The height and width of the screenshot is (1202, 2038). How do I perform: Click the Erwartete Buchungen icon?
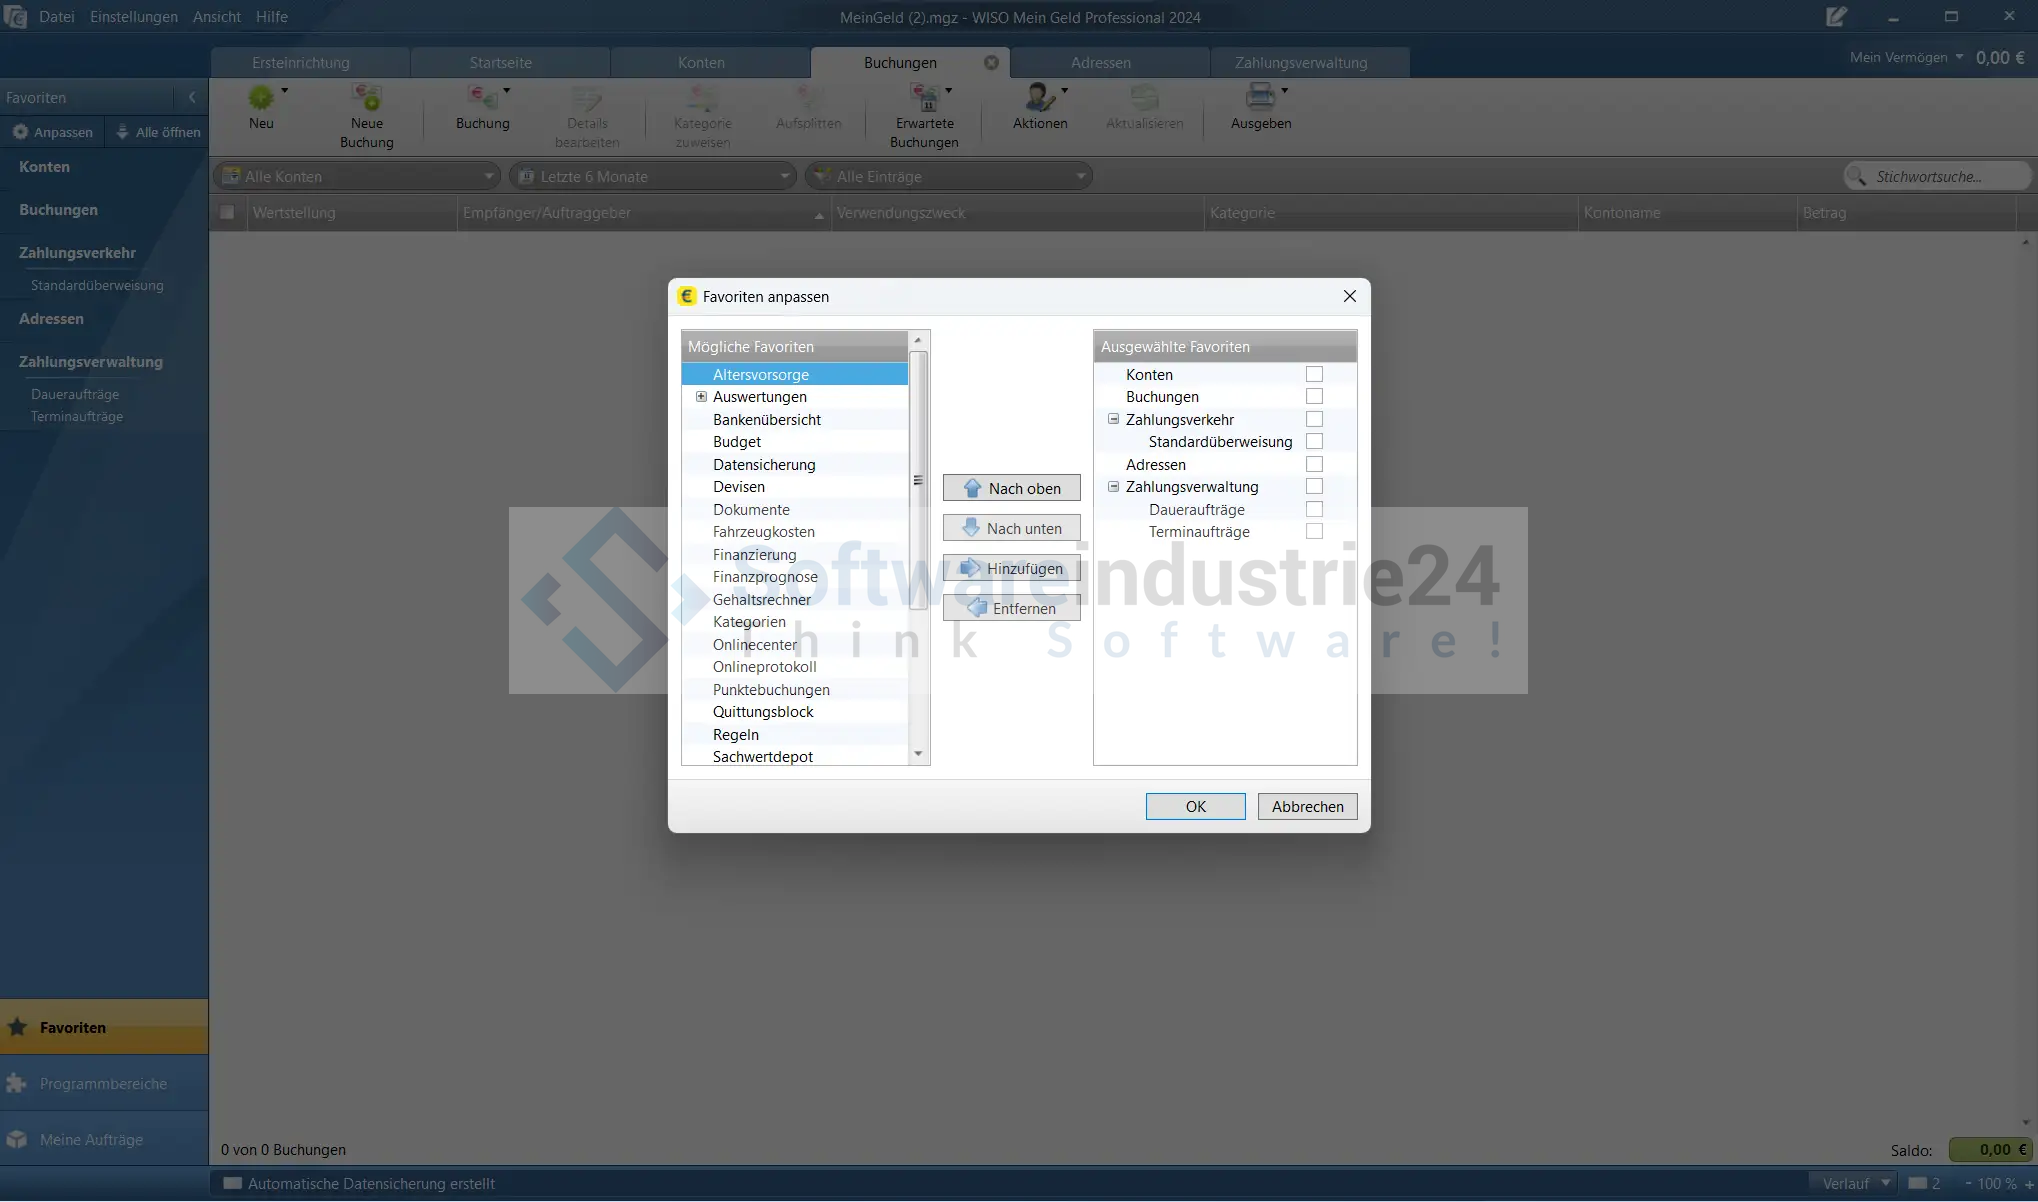[924, 98]
